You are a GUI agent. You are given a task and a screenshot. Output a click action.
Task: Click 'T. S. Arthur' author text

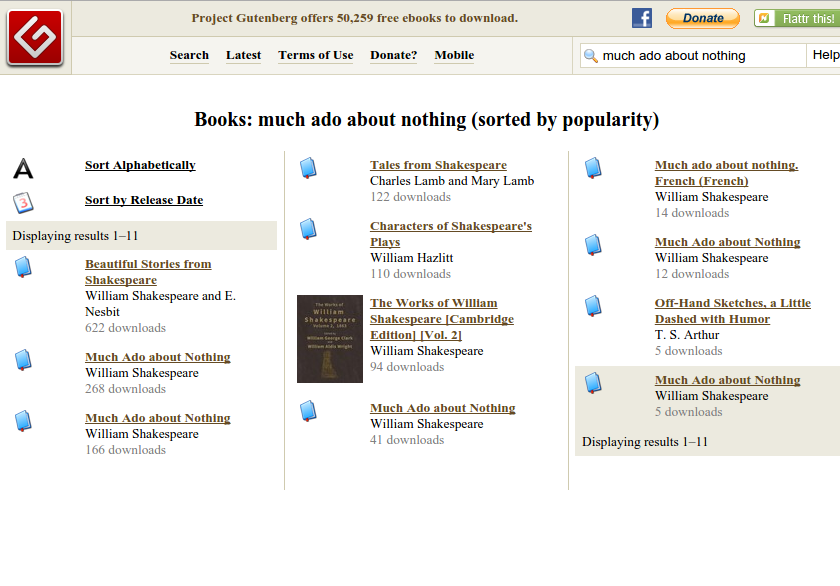point(687,335)
